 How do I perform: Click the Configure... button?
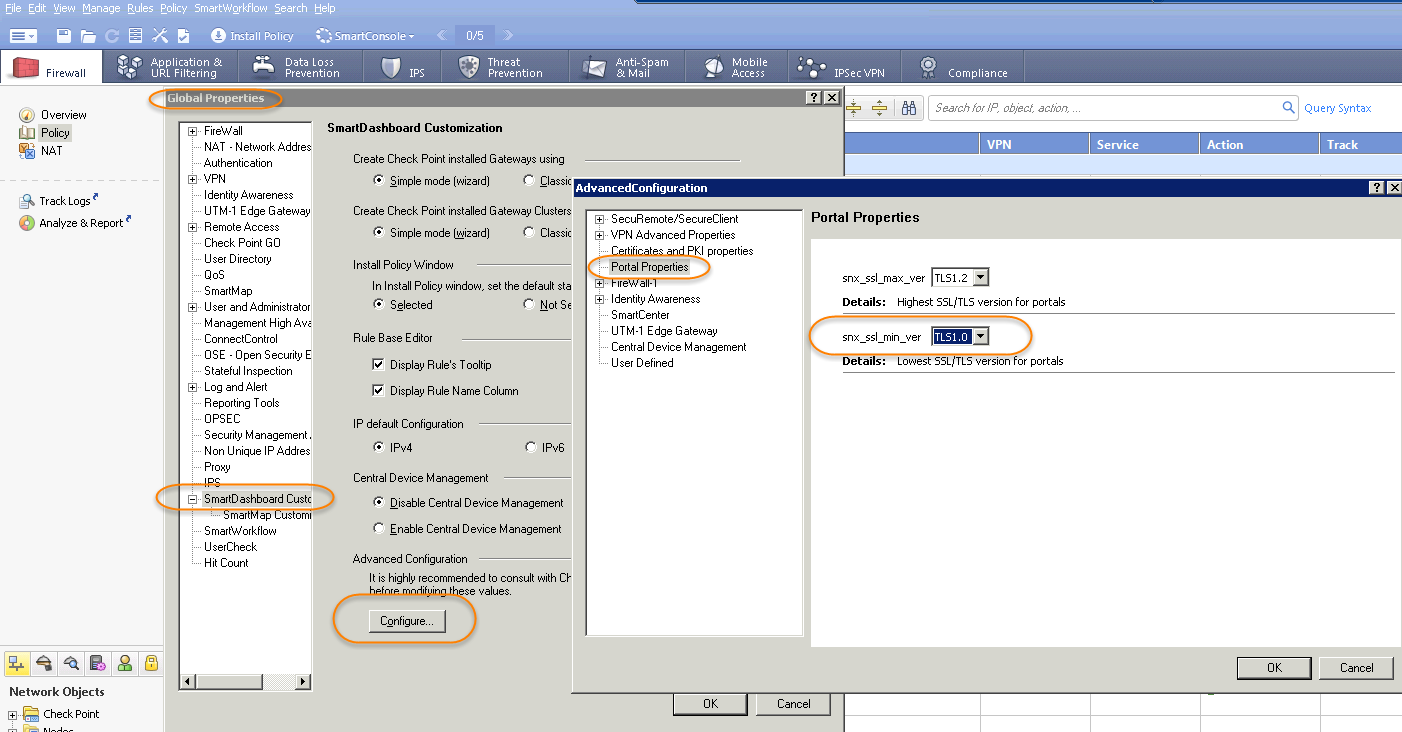[x=407, y=621]
